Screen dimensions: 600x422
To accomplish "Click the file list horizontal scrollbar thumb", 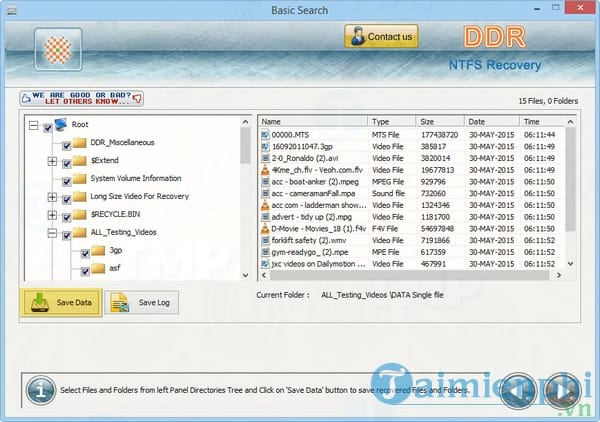I will click(x=409, y=275).
